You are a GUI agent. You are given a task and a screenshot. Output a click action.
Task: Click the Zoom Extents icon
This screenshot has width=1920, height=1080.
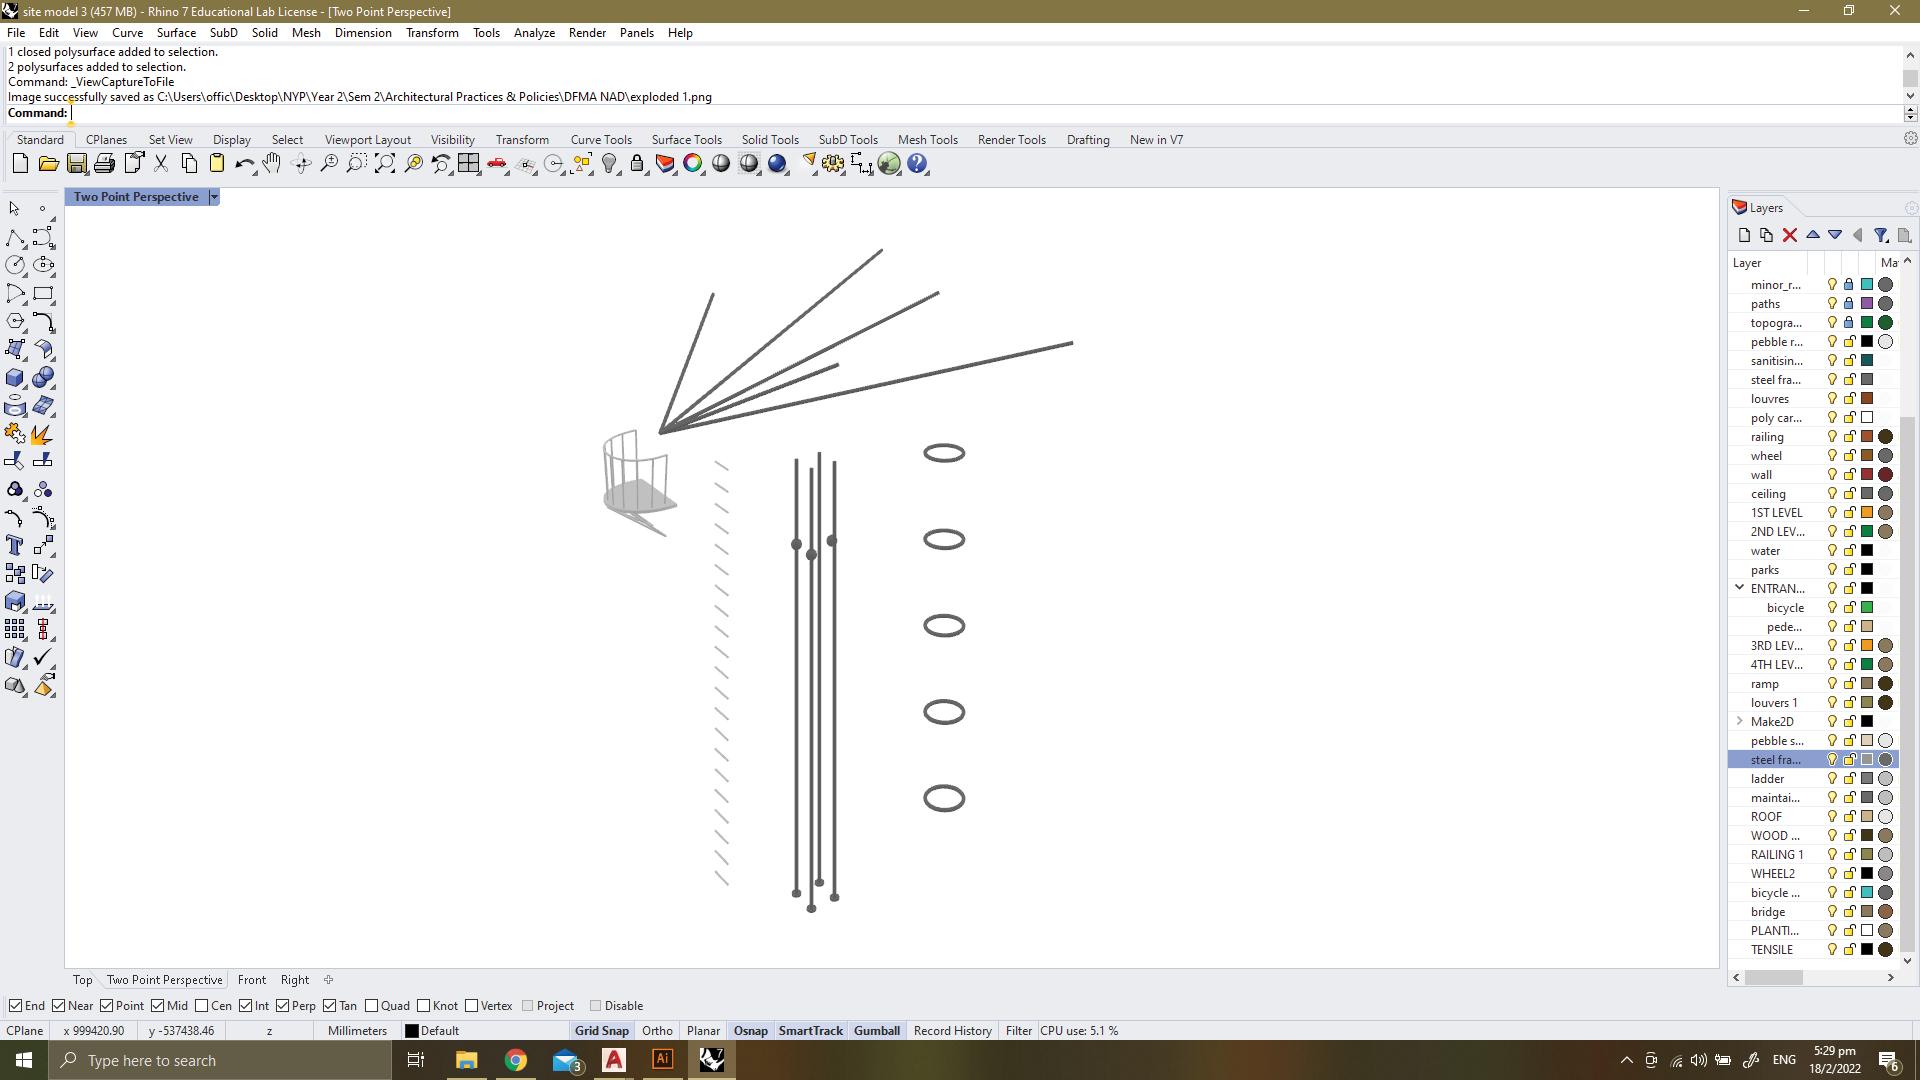(385, 164)
